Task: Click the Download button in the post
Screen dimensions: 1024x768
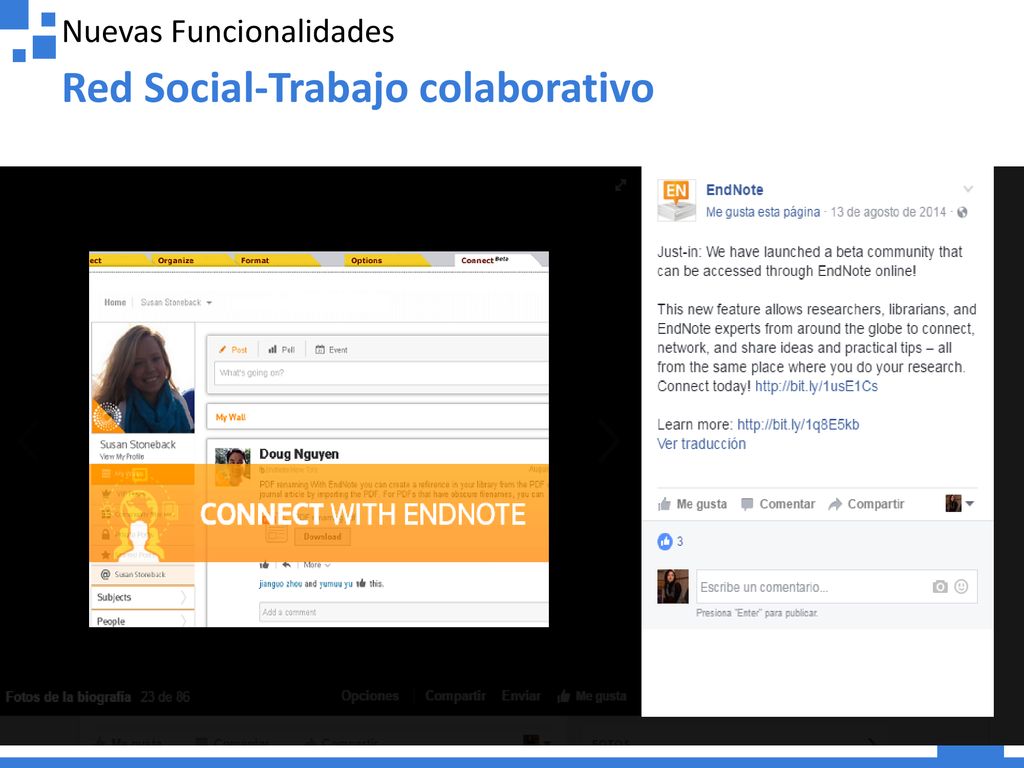Action: coord(322,536)
